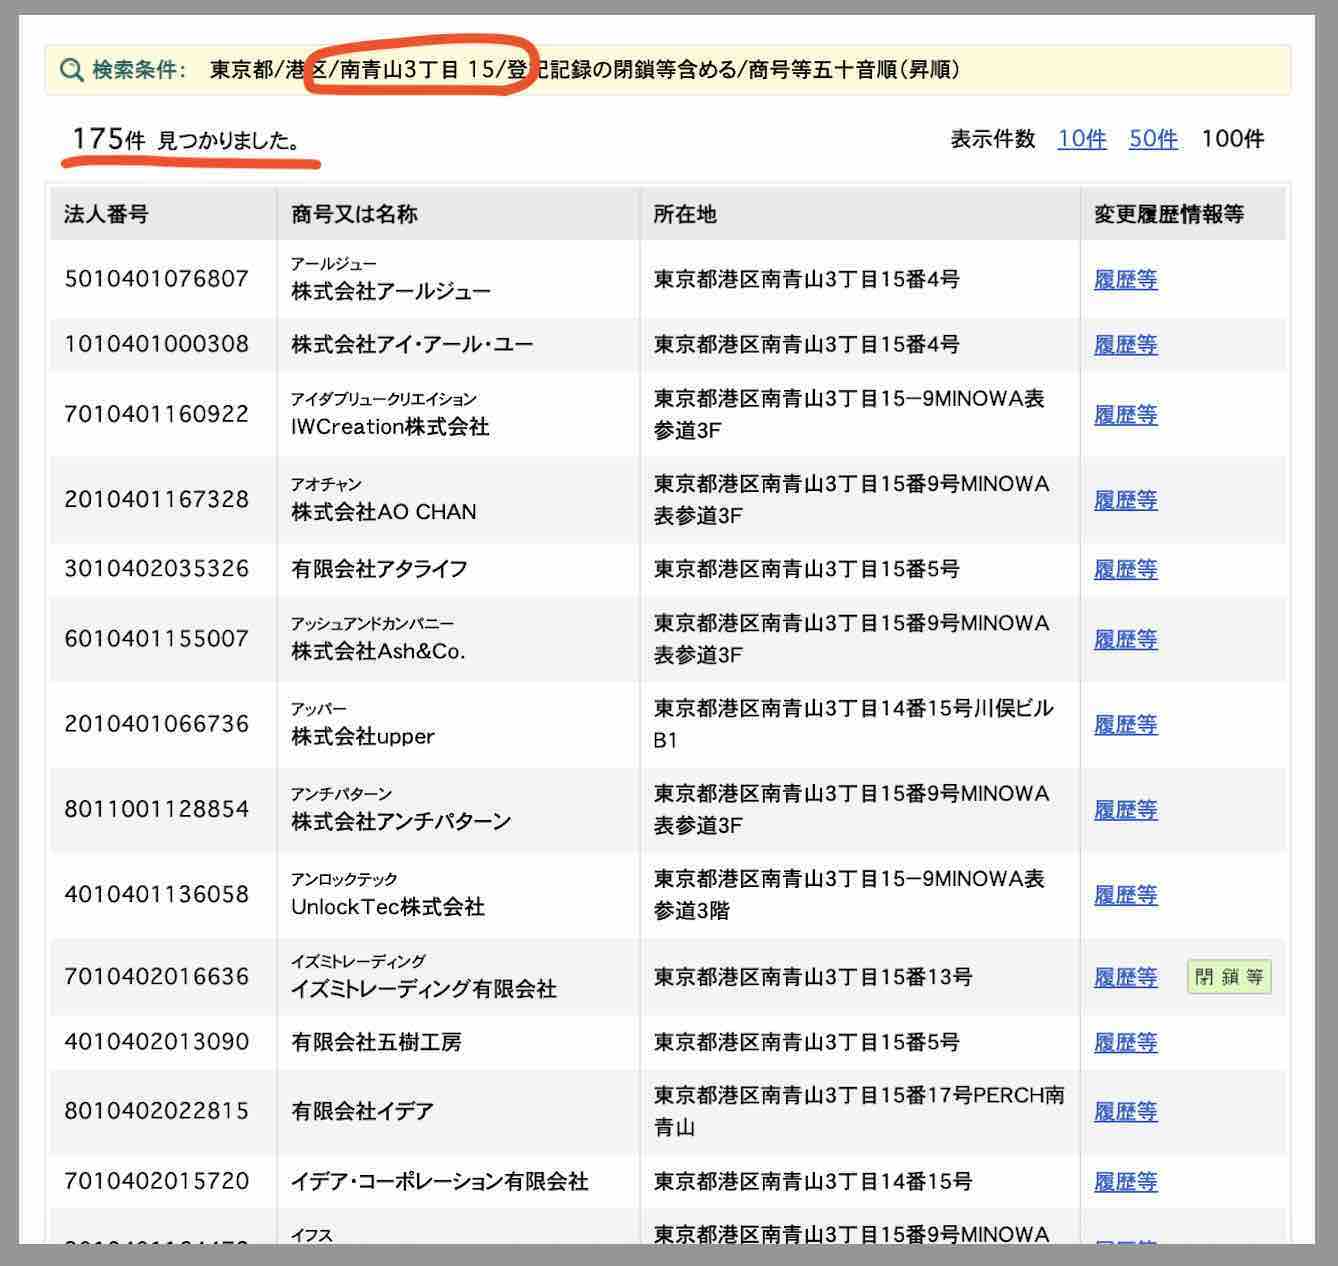
Task: Switch display count to 10件
Action: (1081, 139)
